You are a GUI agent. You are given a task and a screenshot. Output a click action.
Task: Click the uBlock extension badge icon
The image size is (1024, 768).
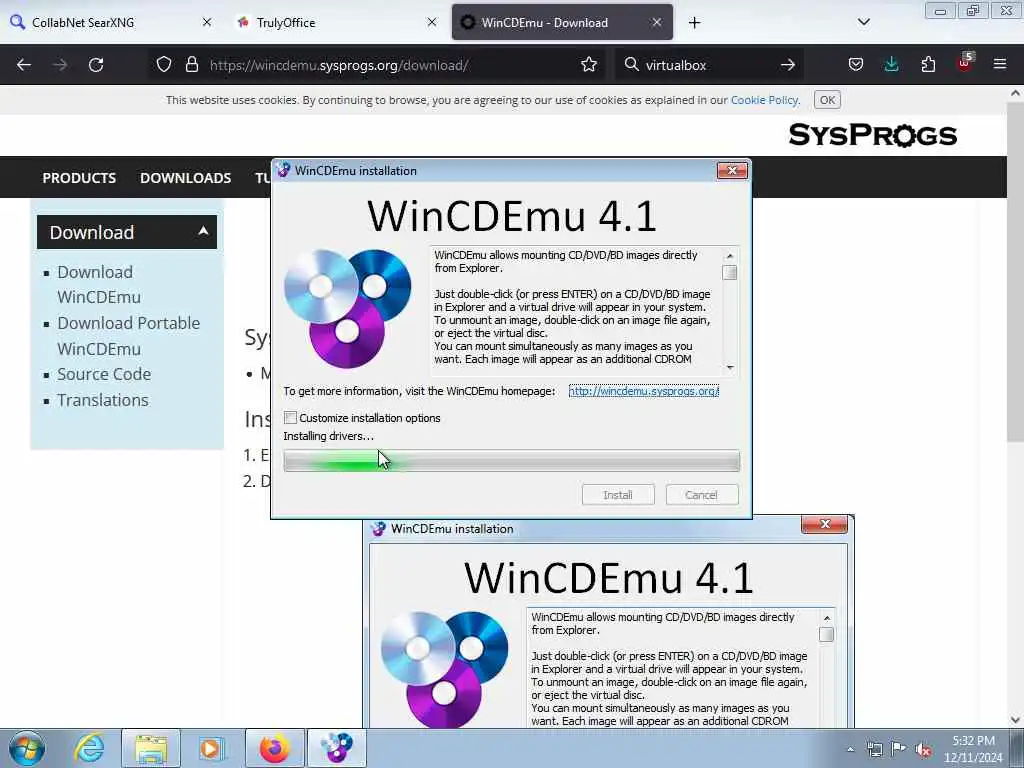coord(965,63)
